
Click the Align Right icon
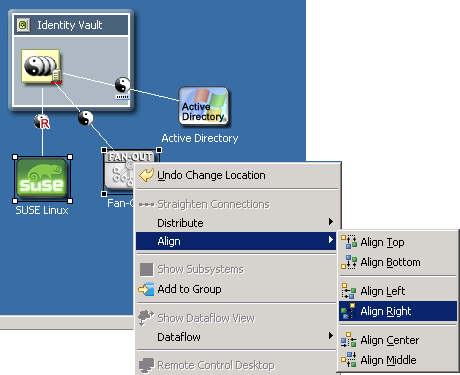pyautogui.click(x=349, y=311)
